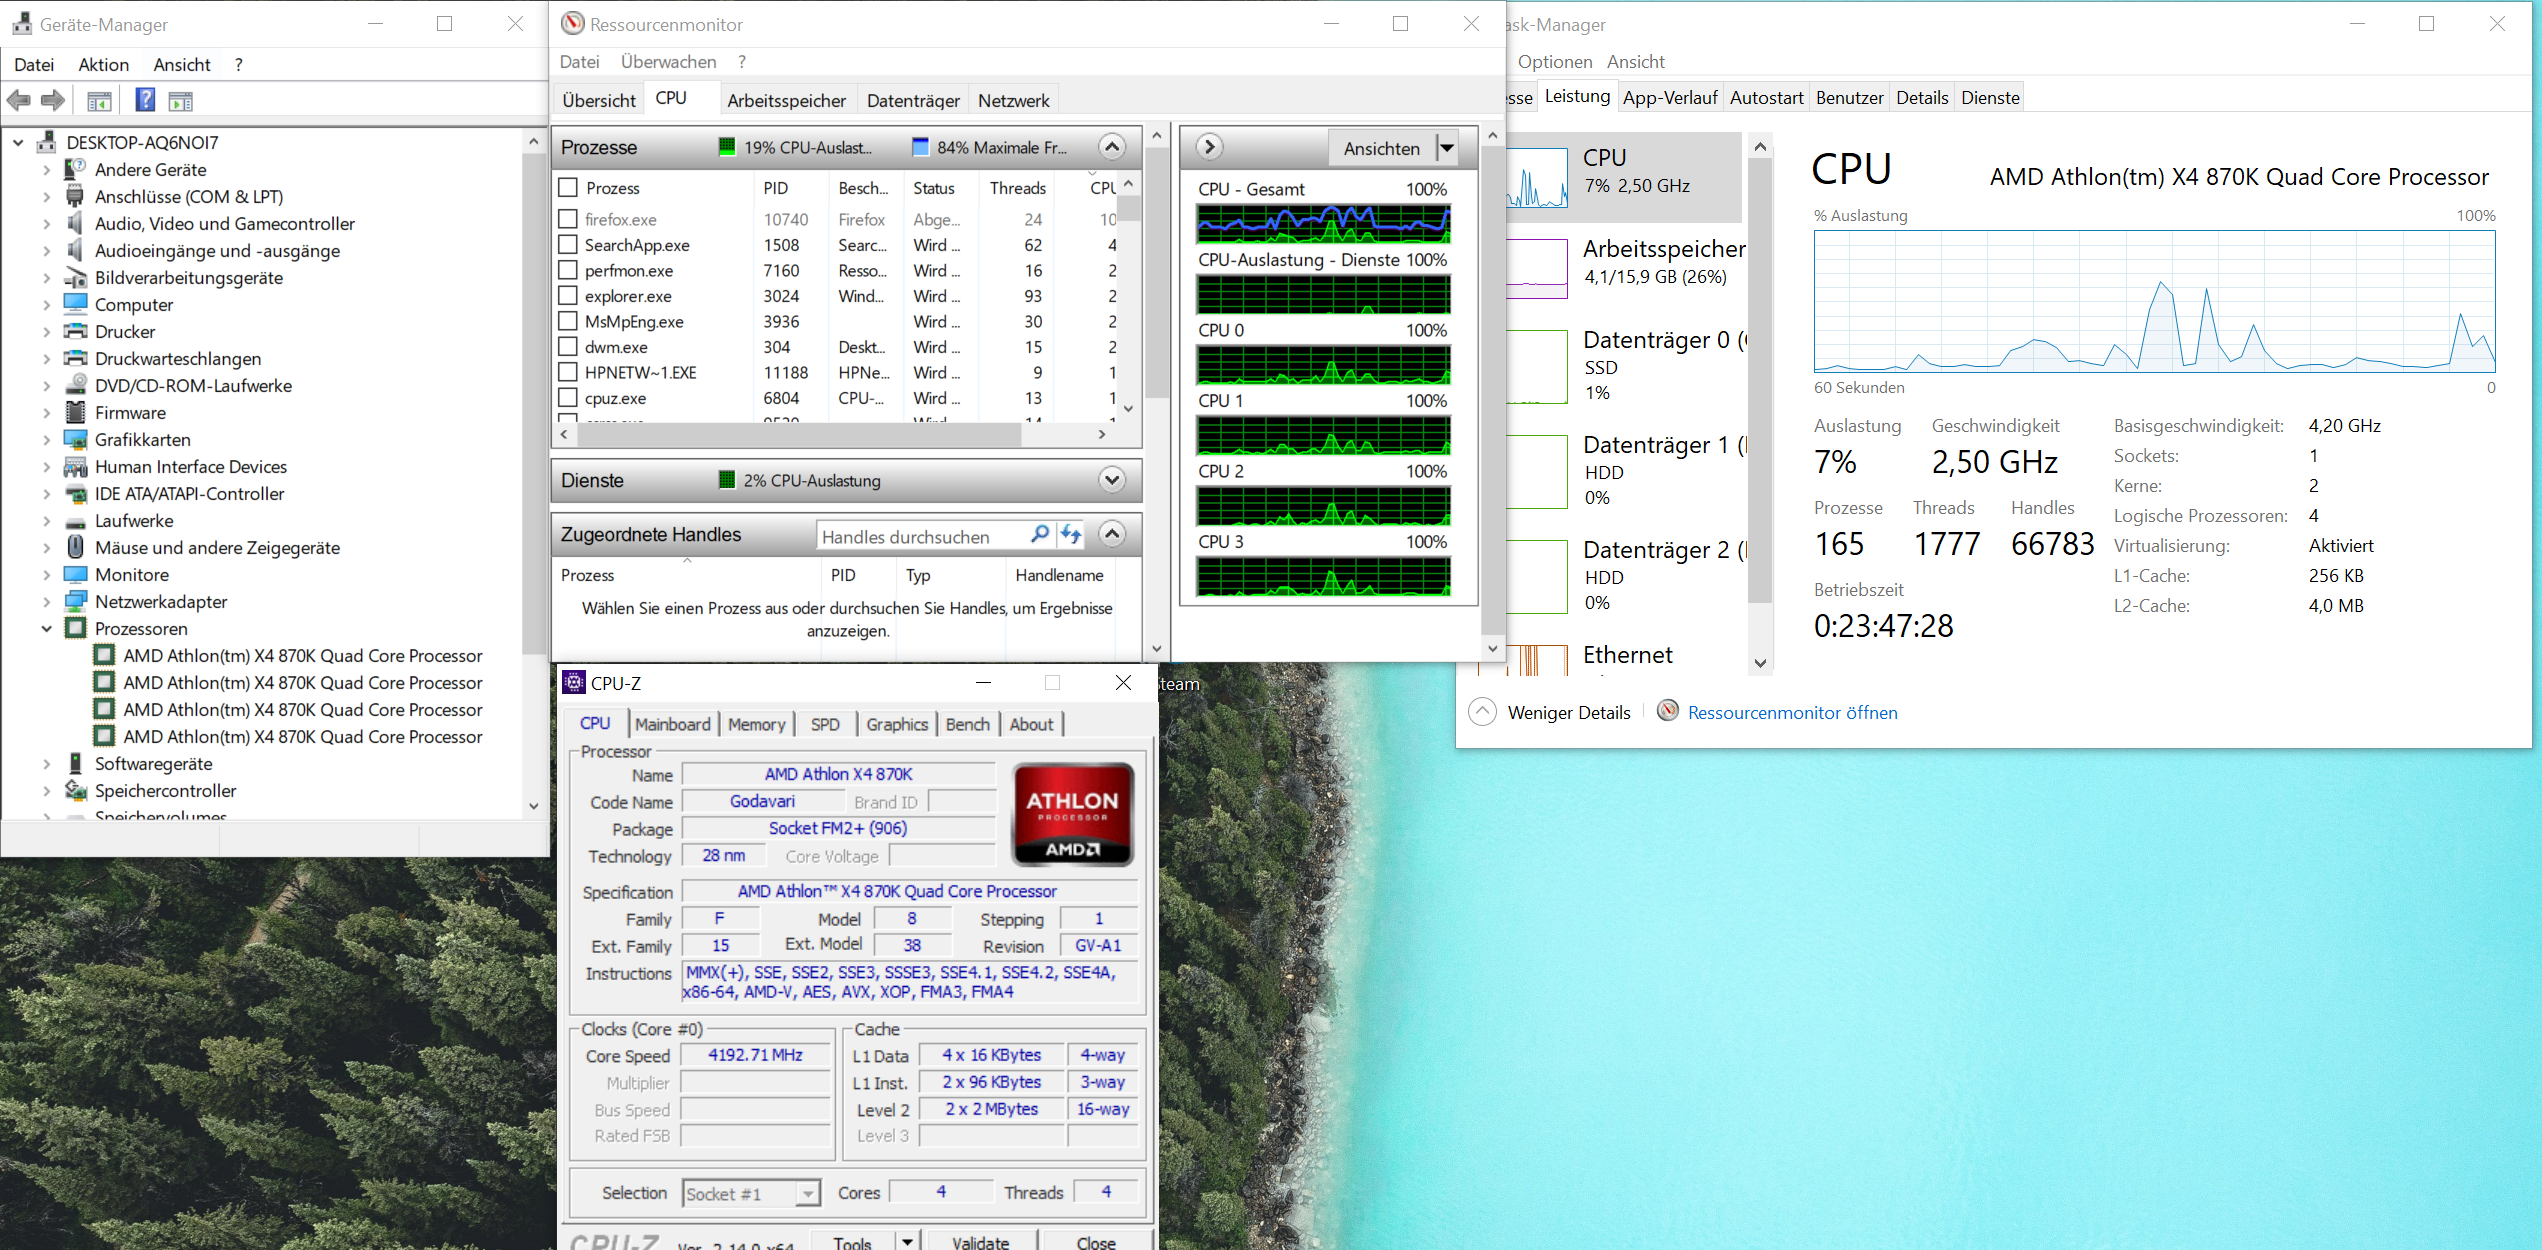The width and height of the screenshot is (2542, 1250).
Task: Open the Optionen menu in Task-Manager
Action: pos(1554,62)
